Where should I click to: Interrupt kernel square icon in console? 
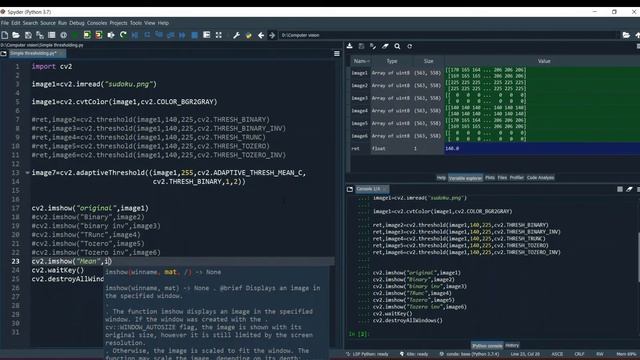click(x=620, y=189)
